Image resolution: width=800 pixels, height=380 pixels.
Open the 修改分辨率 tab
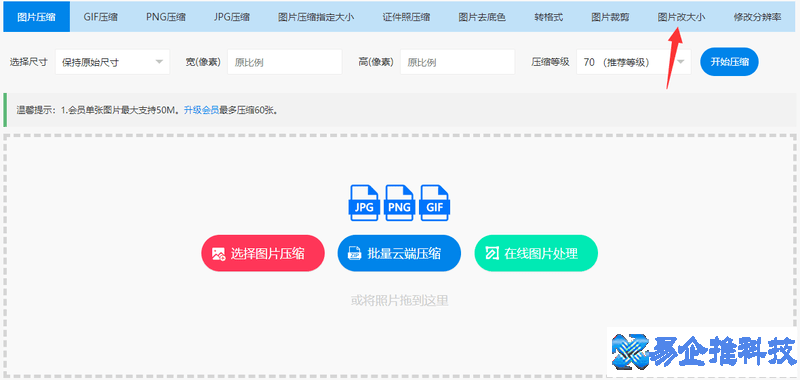tap(757, 17)
